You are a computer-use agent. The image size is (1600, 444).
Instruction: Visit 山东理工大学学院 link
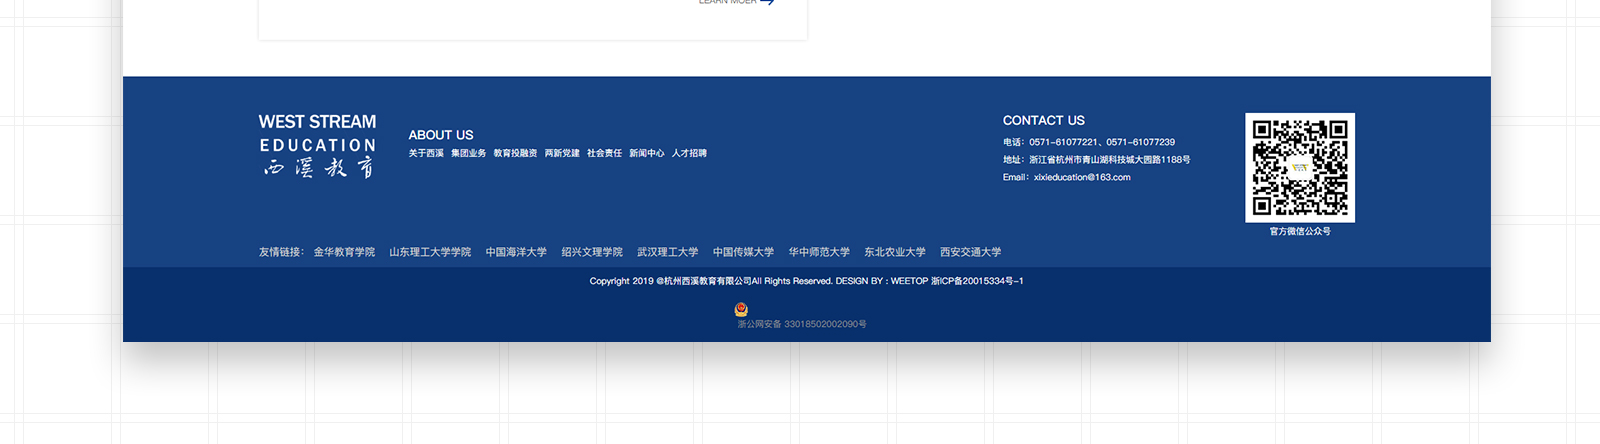tap(430, 252)
